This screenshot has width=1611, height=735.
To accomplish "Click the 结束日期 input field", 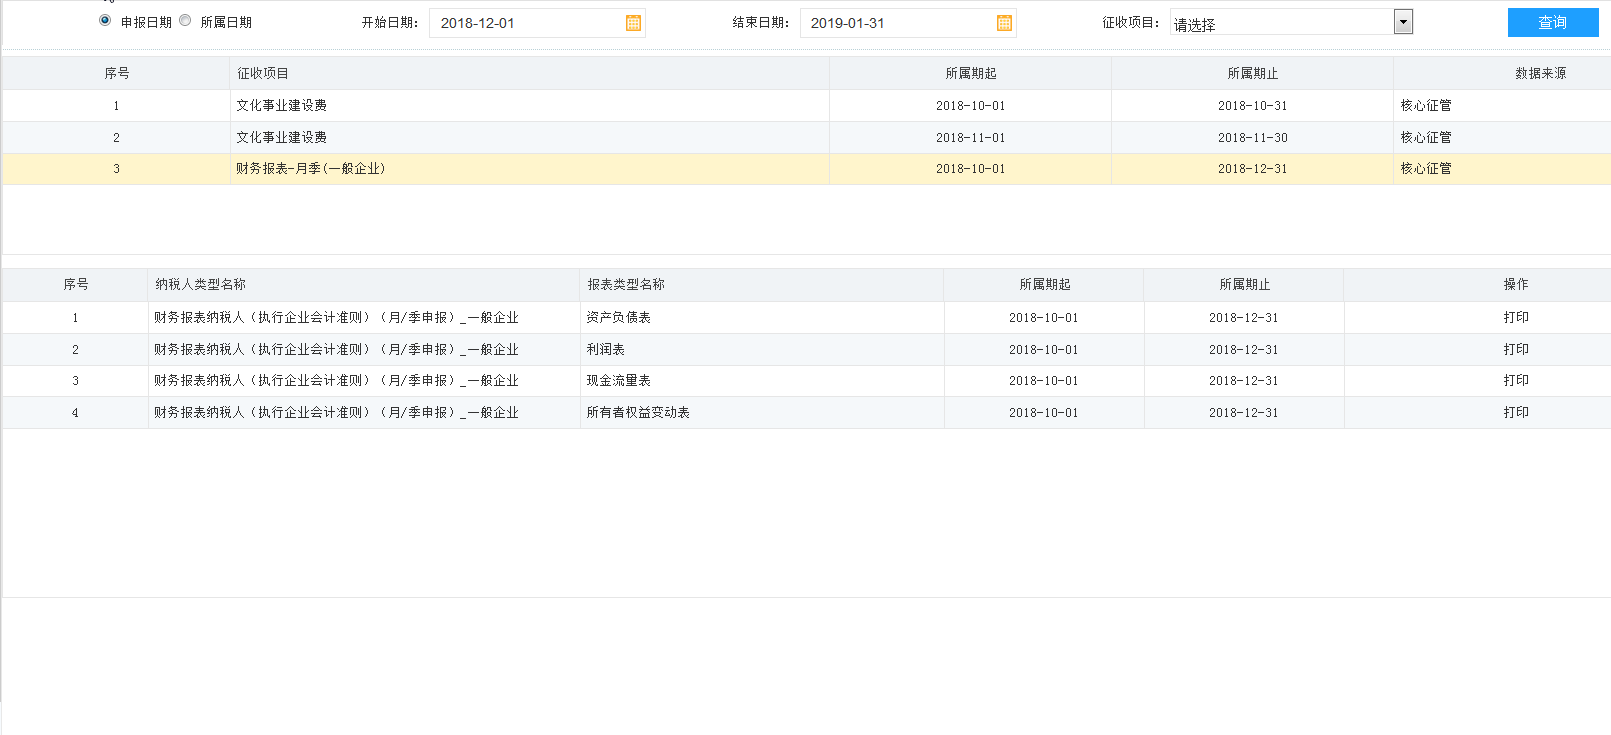I will (896, 23).
